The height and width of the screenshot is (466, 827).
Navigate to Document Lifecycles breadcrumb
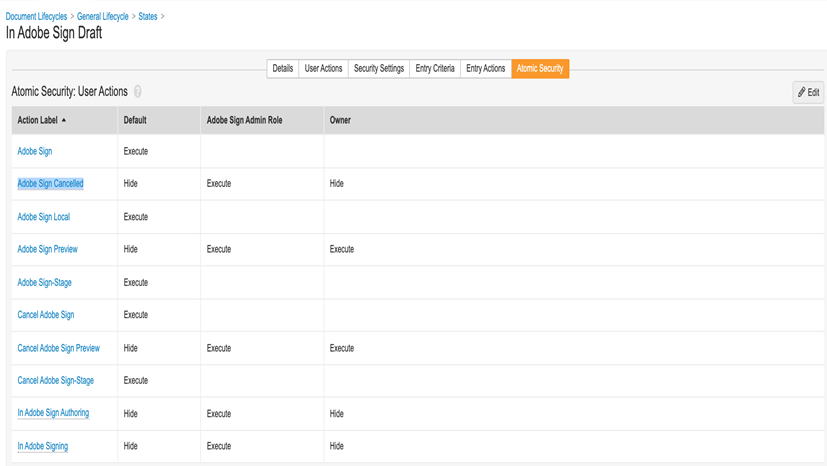pos(37,17)
